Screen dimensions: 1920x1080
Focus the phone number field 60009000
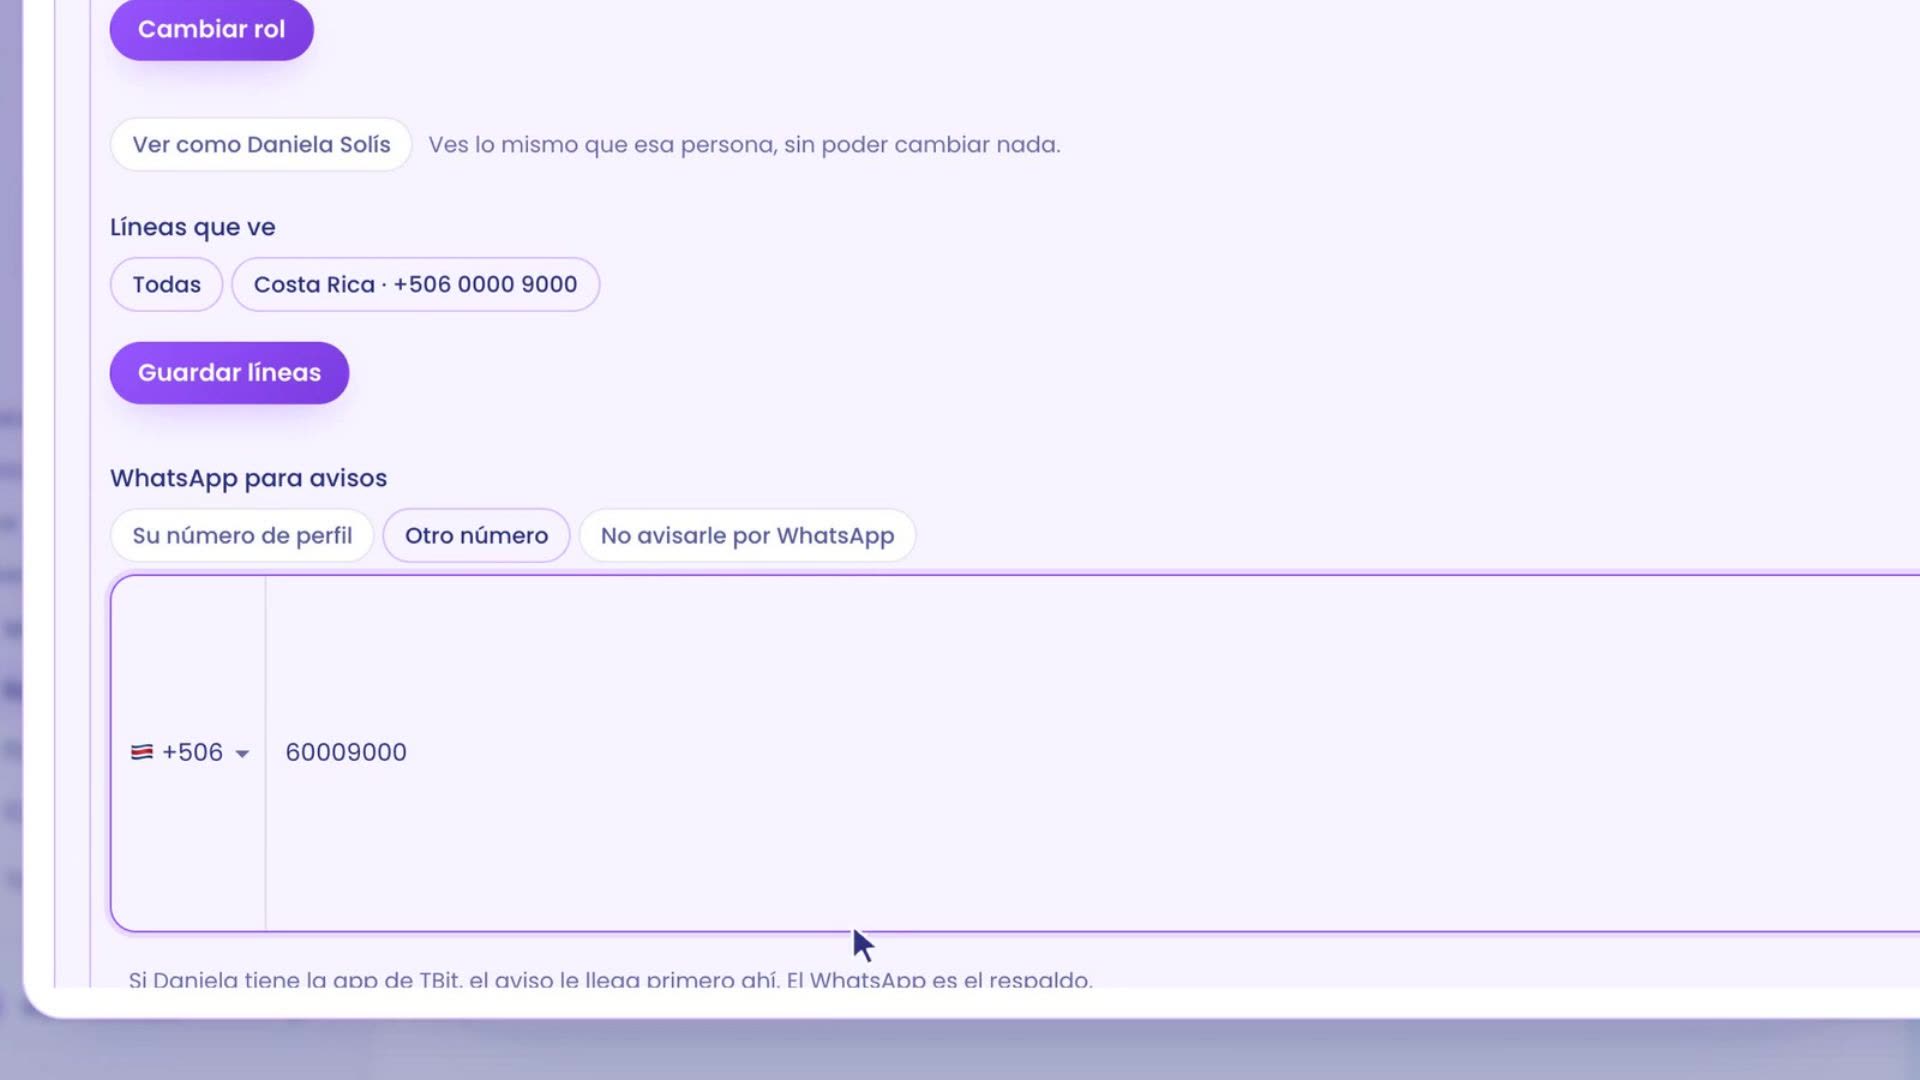coord(1092,752)
